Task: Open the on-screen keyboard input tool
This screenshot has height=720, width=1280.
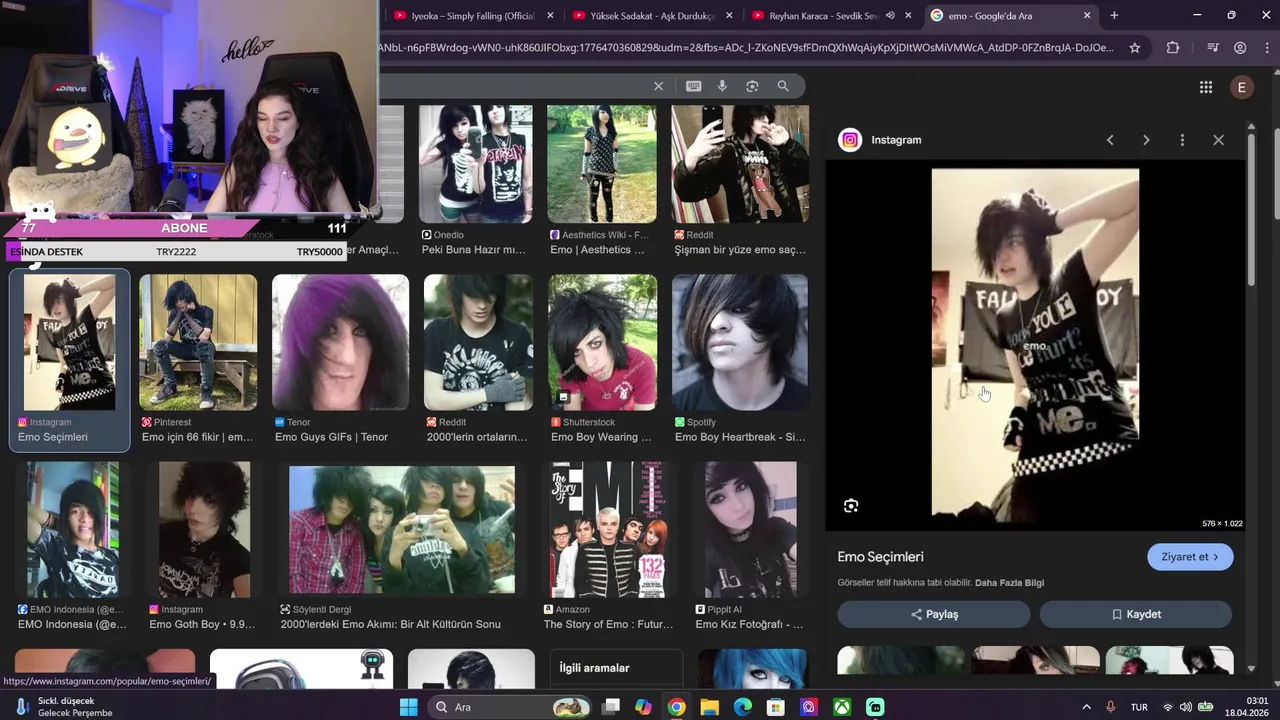Action: pos(693,86)
